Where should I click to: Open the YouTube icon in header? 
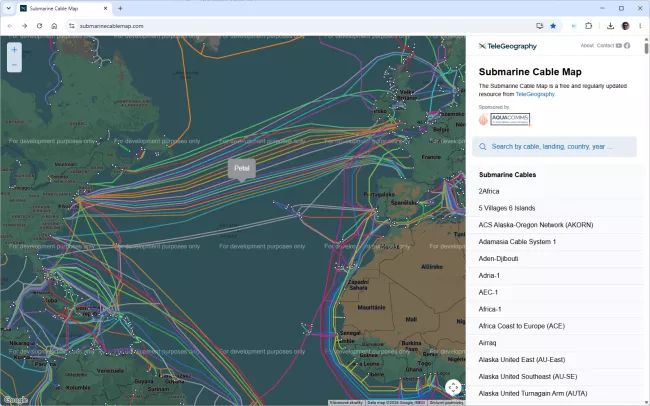pos(619,46)
